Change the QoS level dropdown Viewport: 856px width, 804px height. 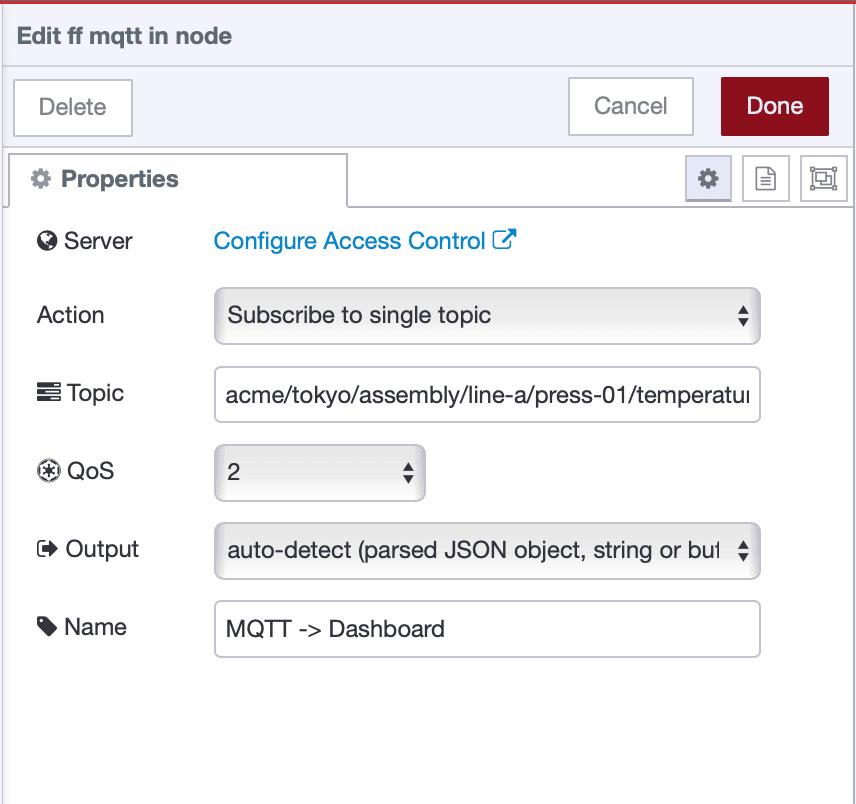coord(319,471)
